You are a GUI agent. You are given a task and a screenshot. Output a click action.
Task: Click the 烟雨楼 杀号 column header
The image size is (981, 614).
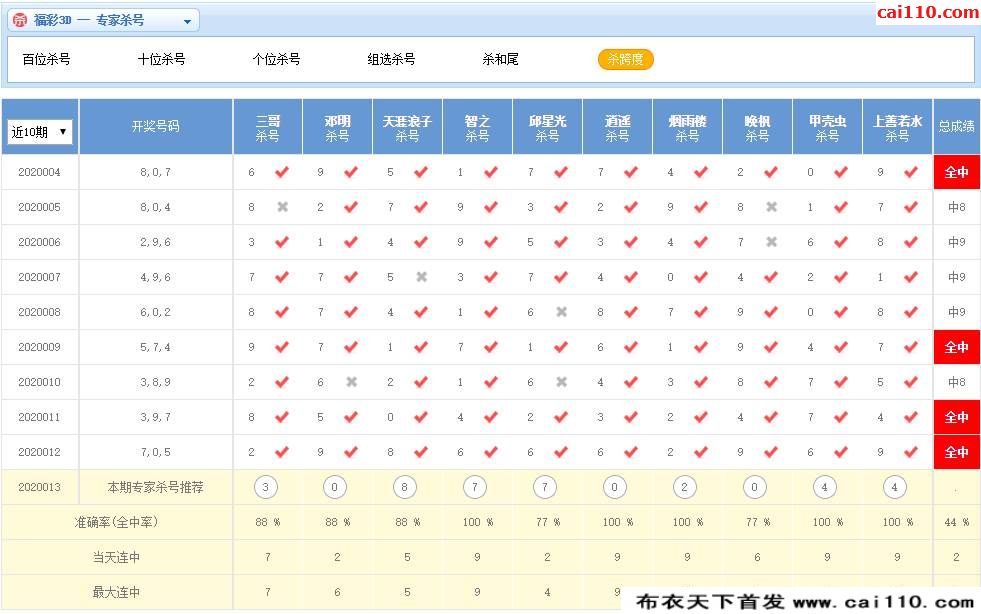(688, 126)
